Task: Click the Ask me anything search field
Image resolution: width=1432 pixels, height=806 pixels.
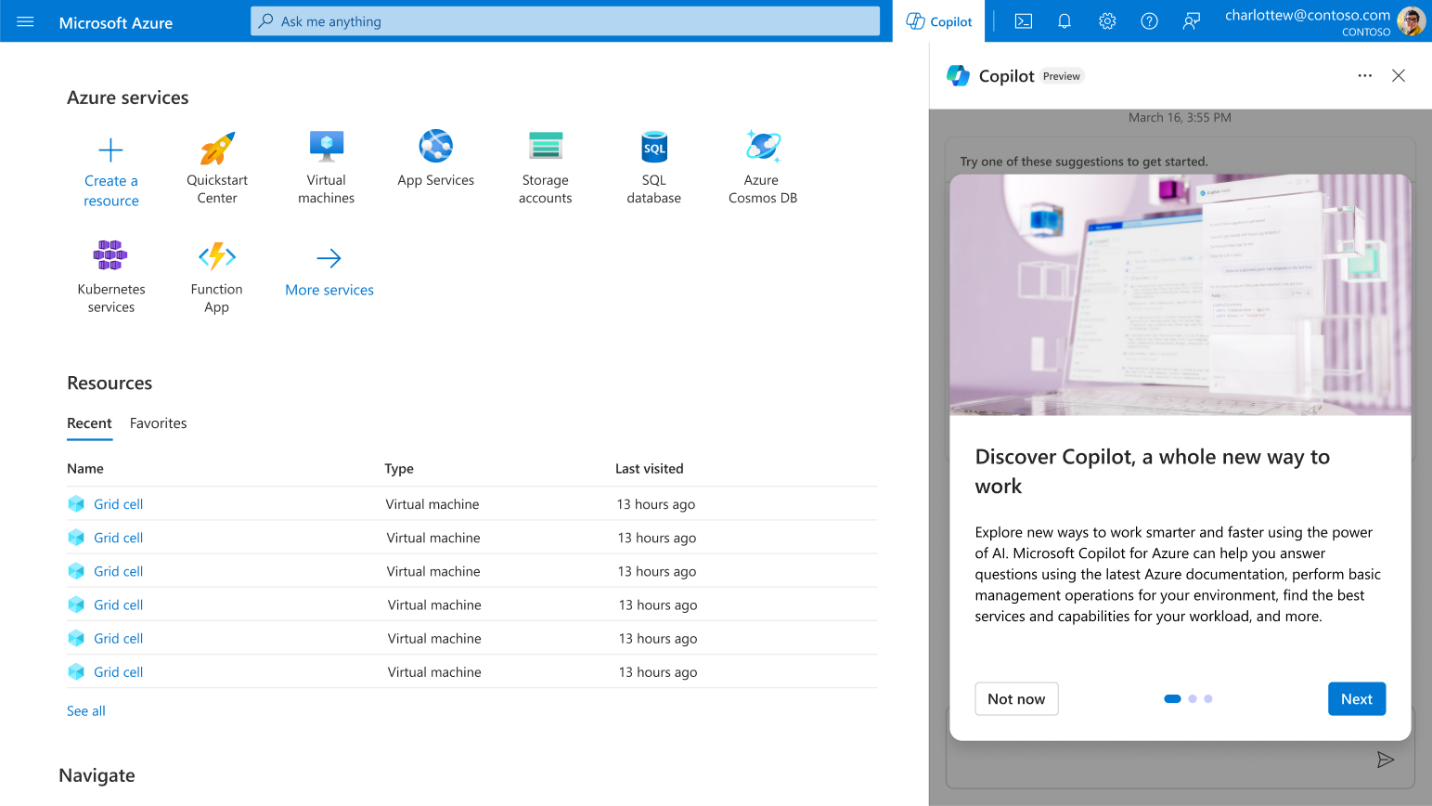Action: pyautogui.click(x=564, y=21)
